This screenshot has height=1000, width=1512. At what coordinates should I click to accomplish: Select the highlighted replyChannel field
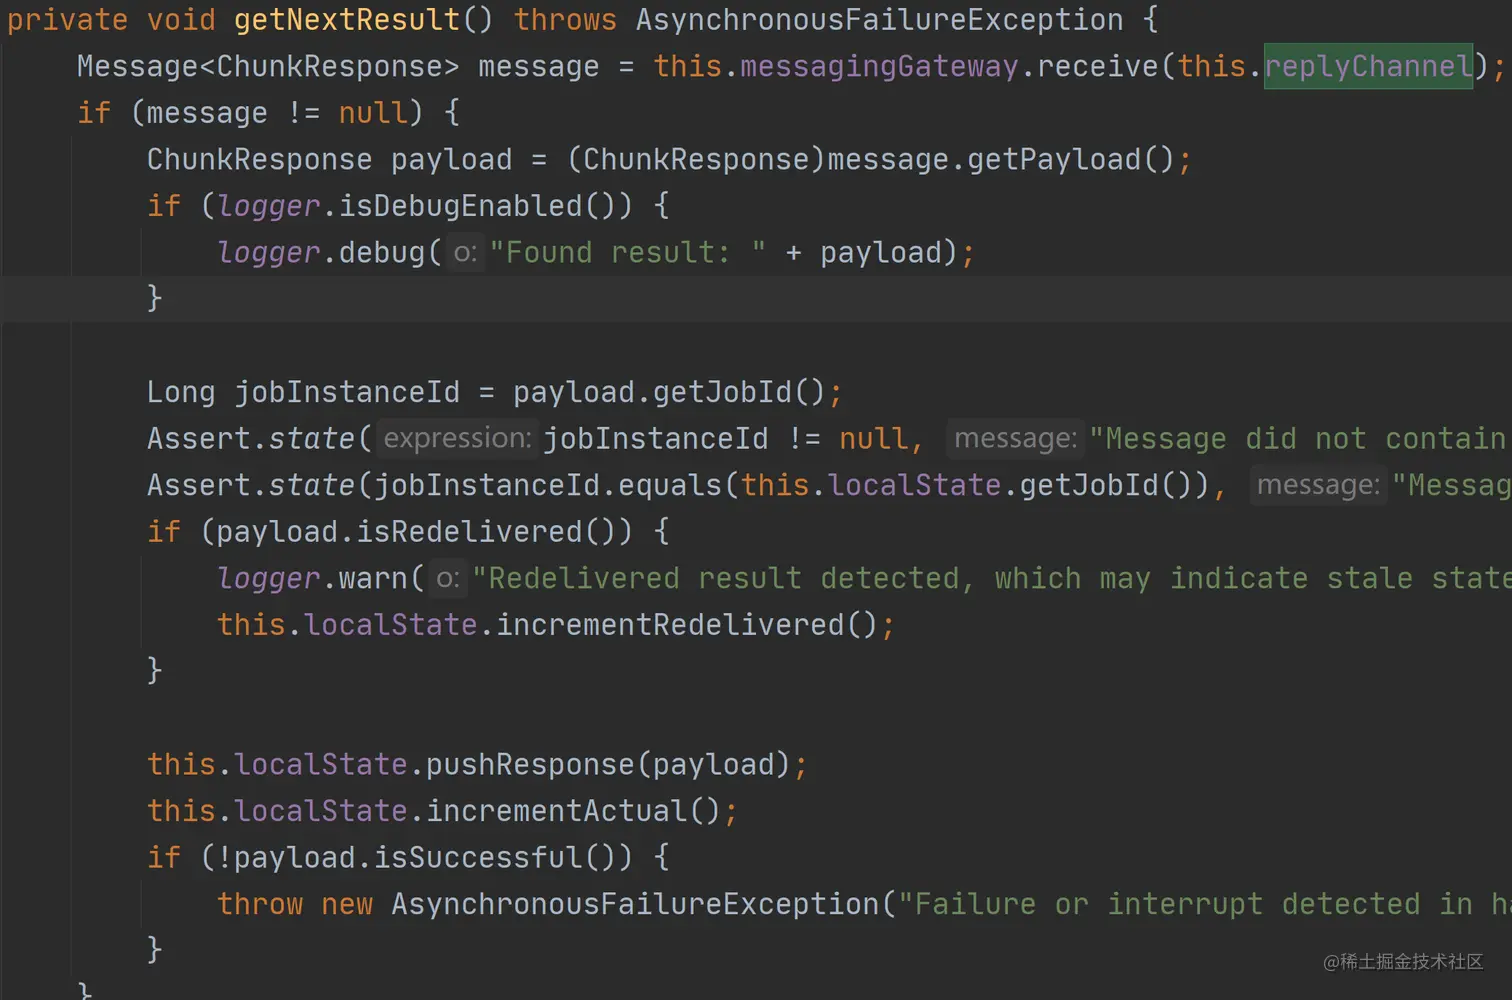click(x=1368, y=66)
